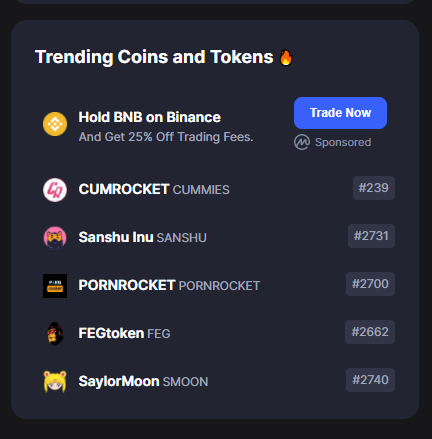Click the SaylorMoon token logo
The width and height of the screenshot is (432, 439).
[55, 382]
